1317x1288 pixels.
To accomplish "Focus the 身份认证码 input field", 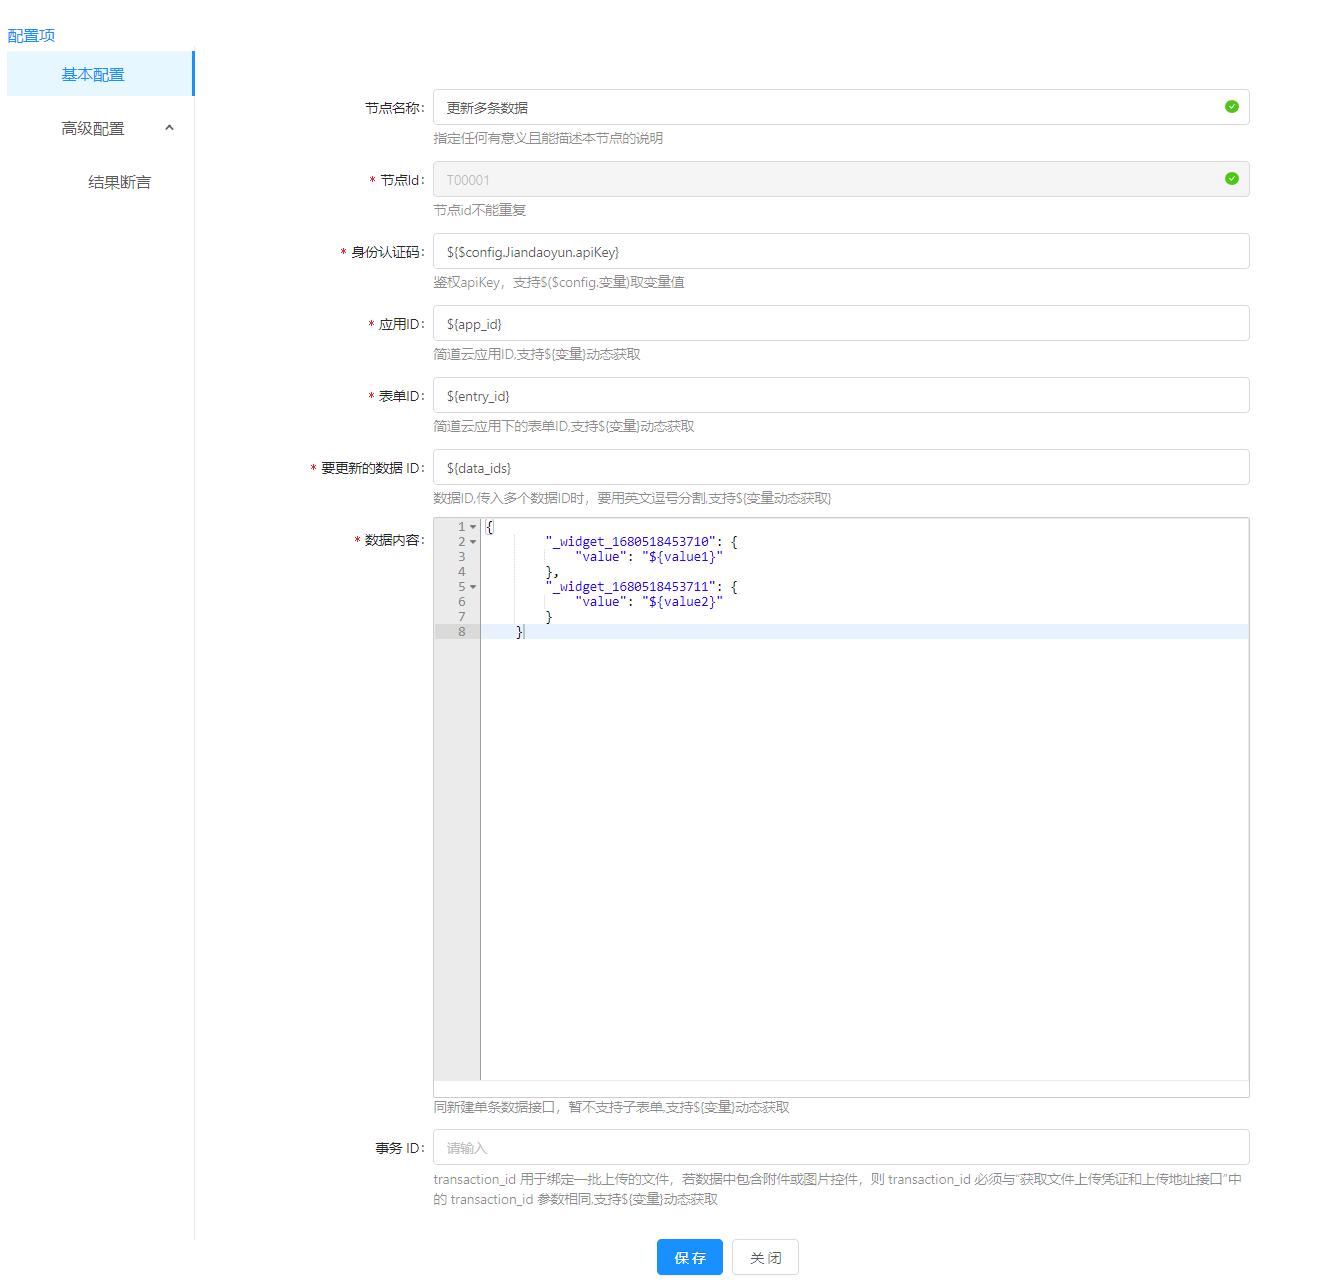I will (841, 251).
